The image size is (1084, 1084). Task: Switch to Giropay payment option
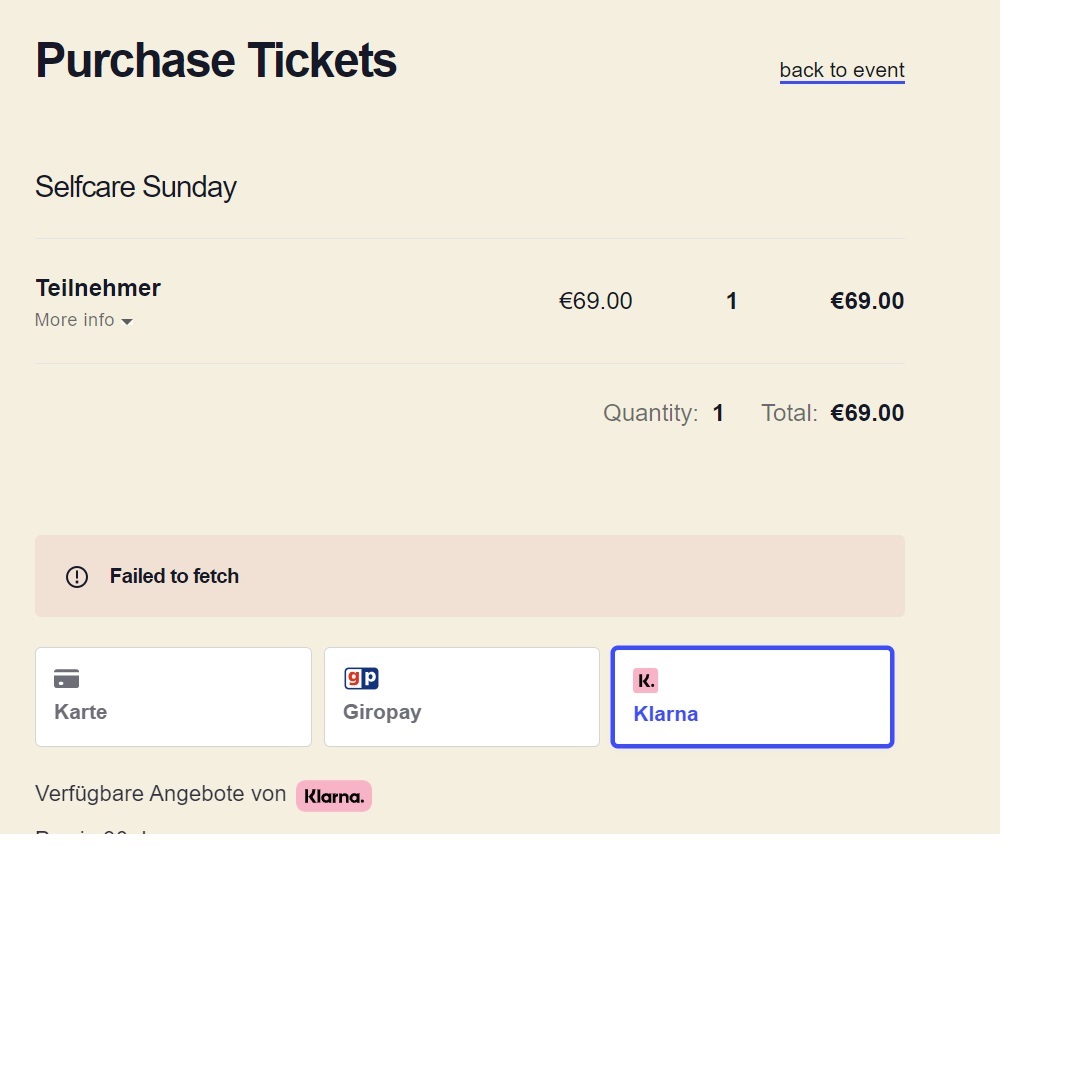461,697
